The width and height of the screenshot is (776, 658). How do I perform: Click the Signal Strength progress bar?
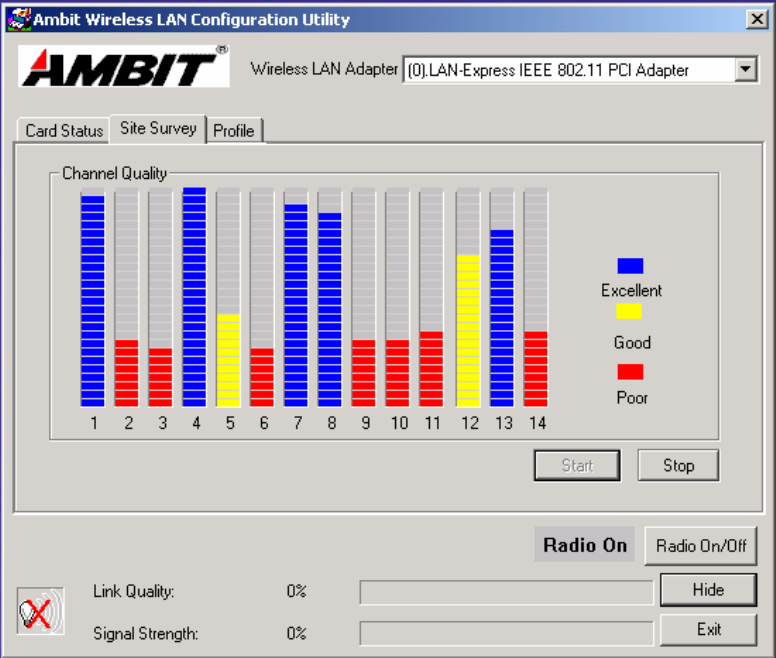click(x=506, y=633)
